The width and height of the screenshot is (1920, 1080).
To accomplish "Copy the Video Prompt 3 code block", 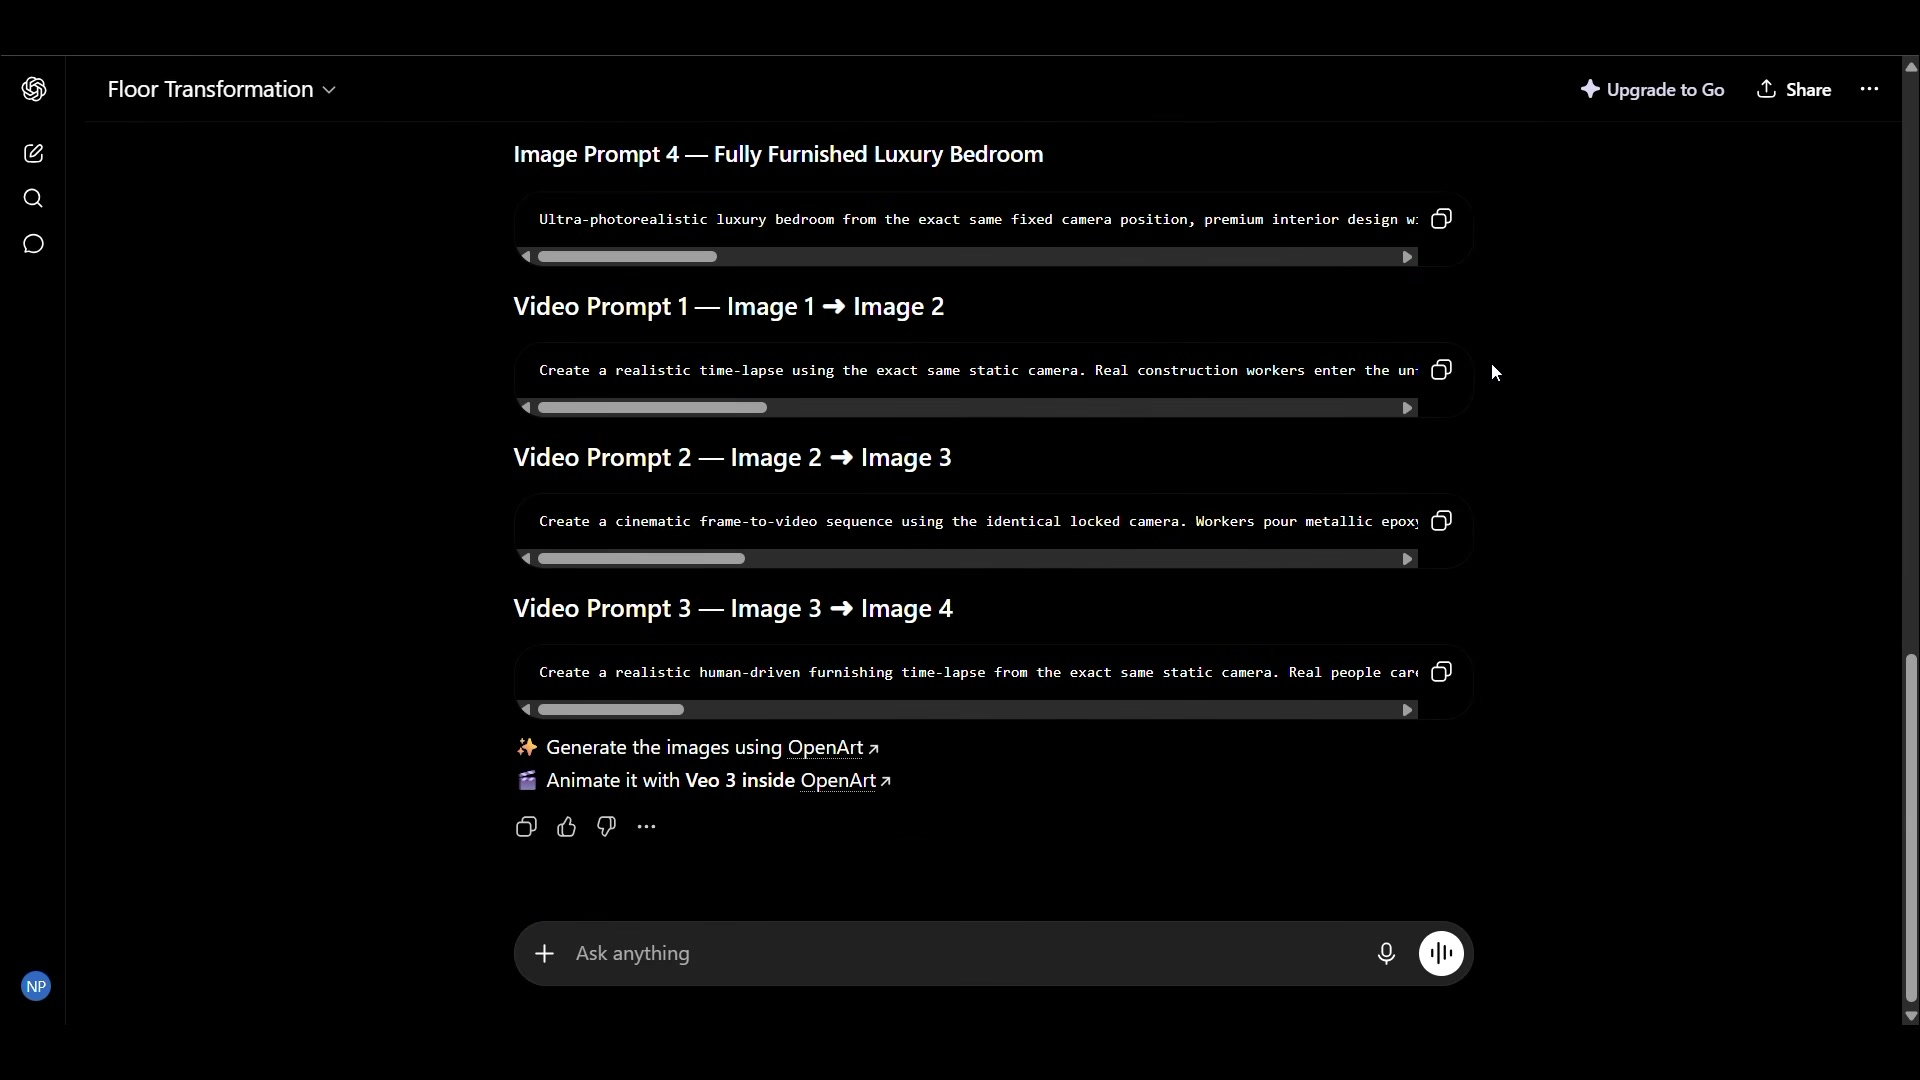I will 1441,672.
